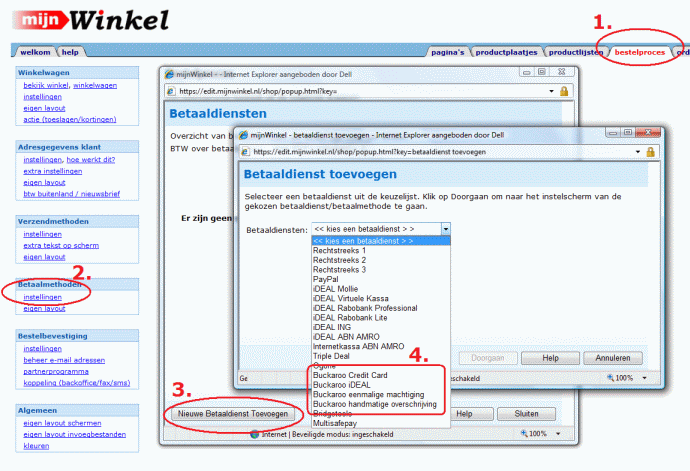Click the Help button in Betaaldienst toevoegen popup
Screen dimensions: 690x471
pyautogui.click(x=550, y=358)
